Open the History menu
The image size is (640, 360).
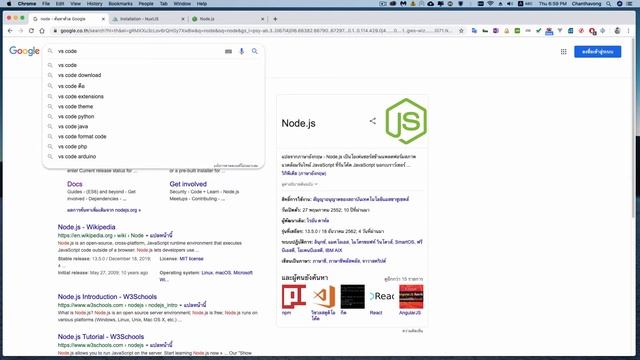(94, 4)
